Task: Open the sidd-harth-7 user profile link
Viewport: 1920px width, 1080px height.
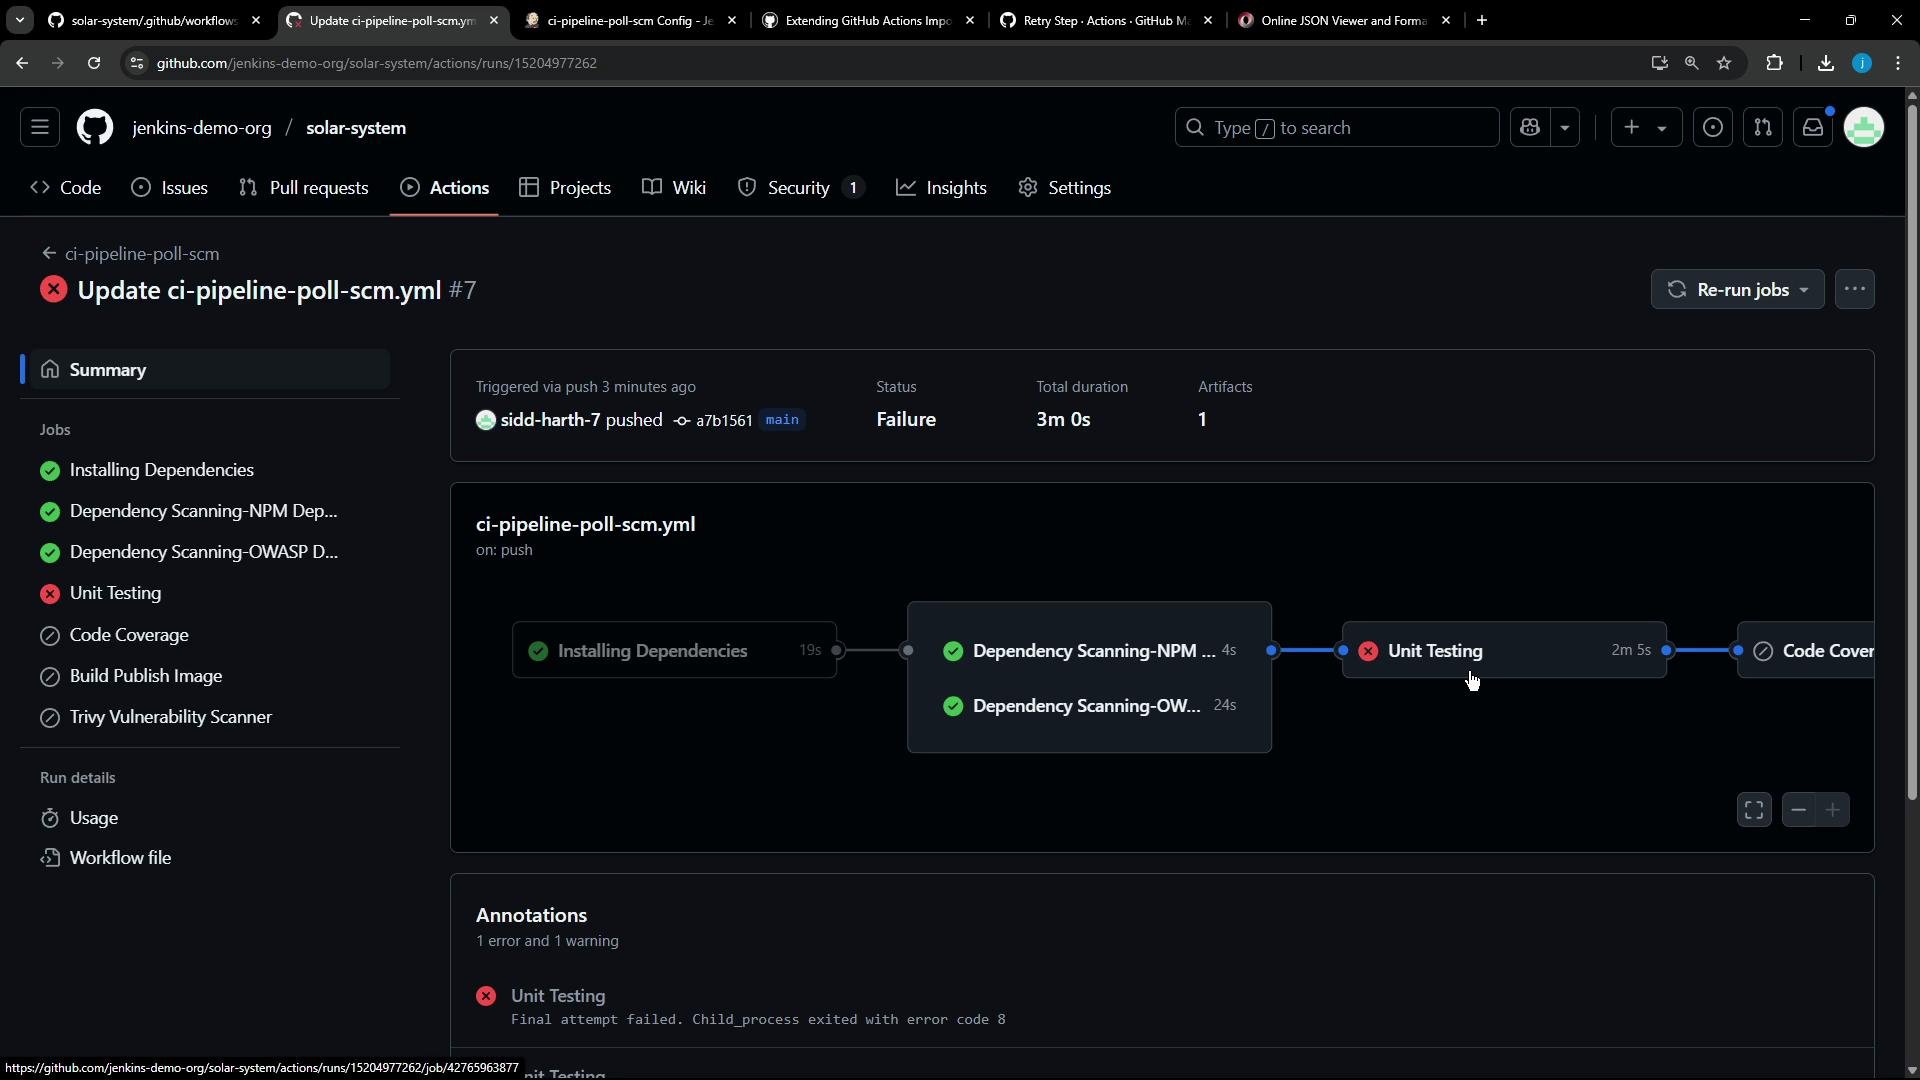Action: tap(550, 420)
